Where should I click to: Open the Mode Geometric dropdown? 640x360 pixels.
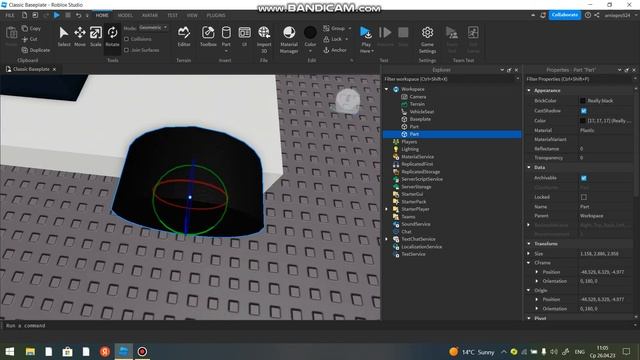[153, 28]
